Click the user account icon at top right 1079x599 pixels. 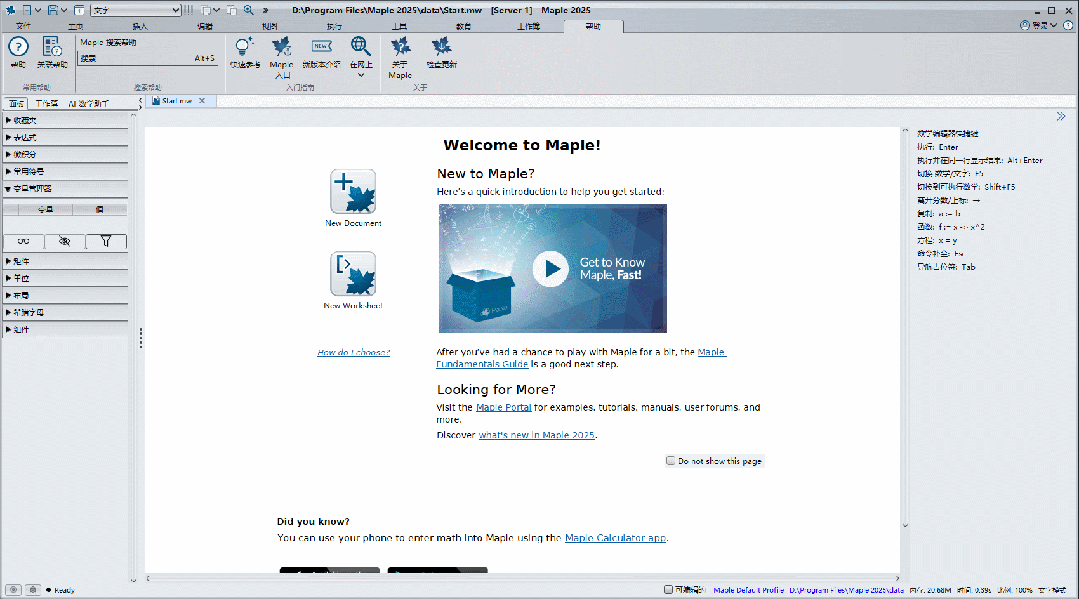(1025, 25)
